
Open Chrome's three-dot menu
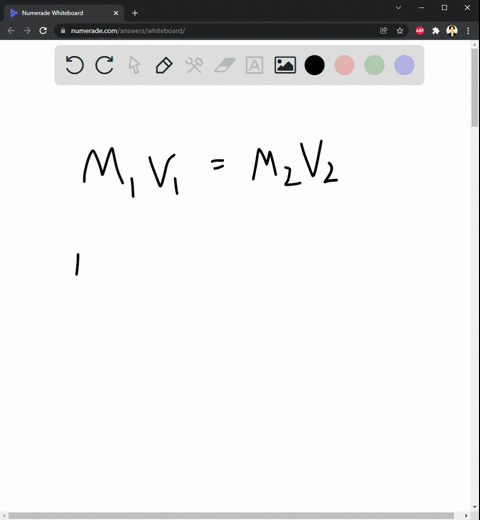[x=468, y=31]
